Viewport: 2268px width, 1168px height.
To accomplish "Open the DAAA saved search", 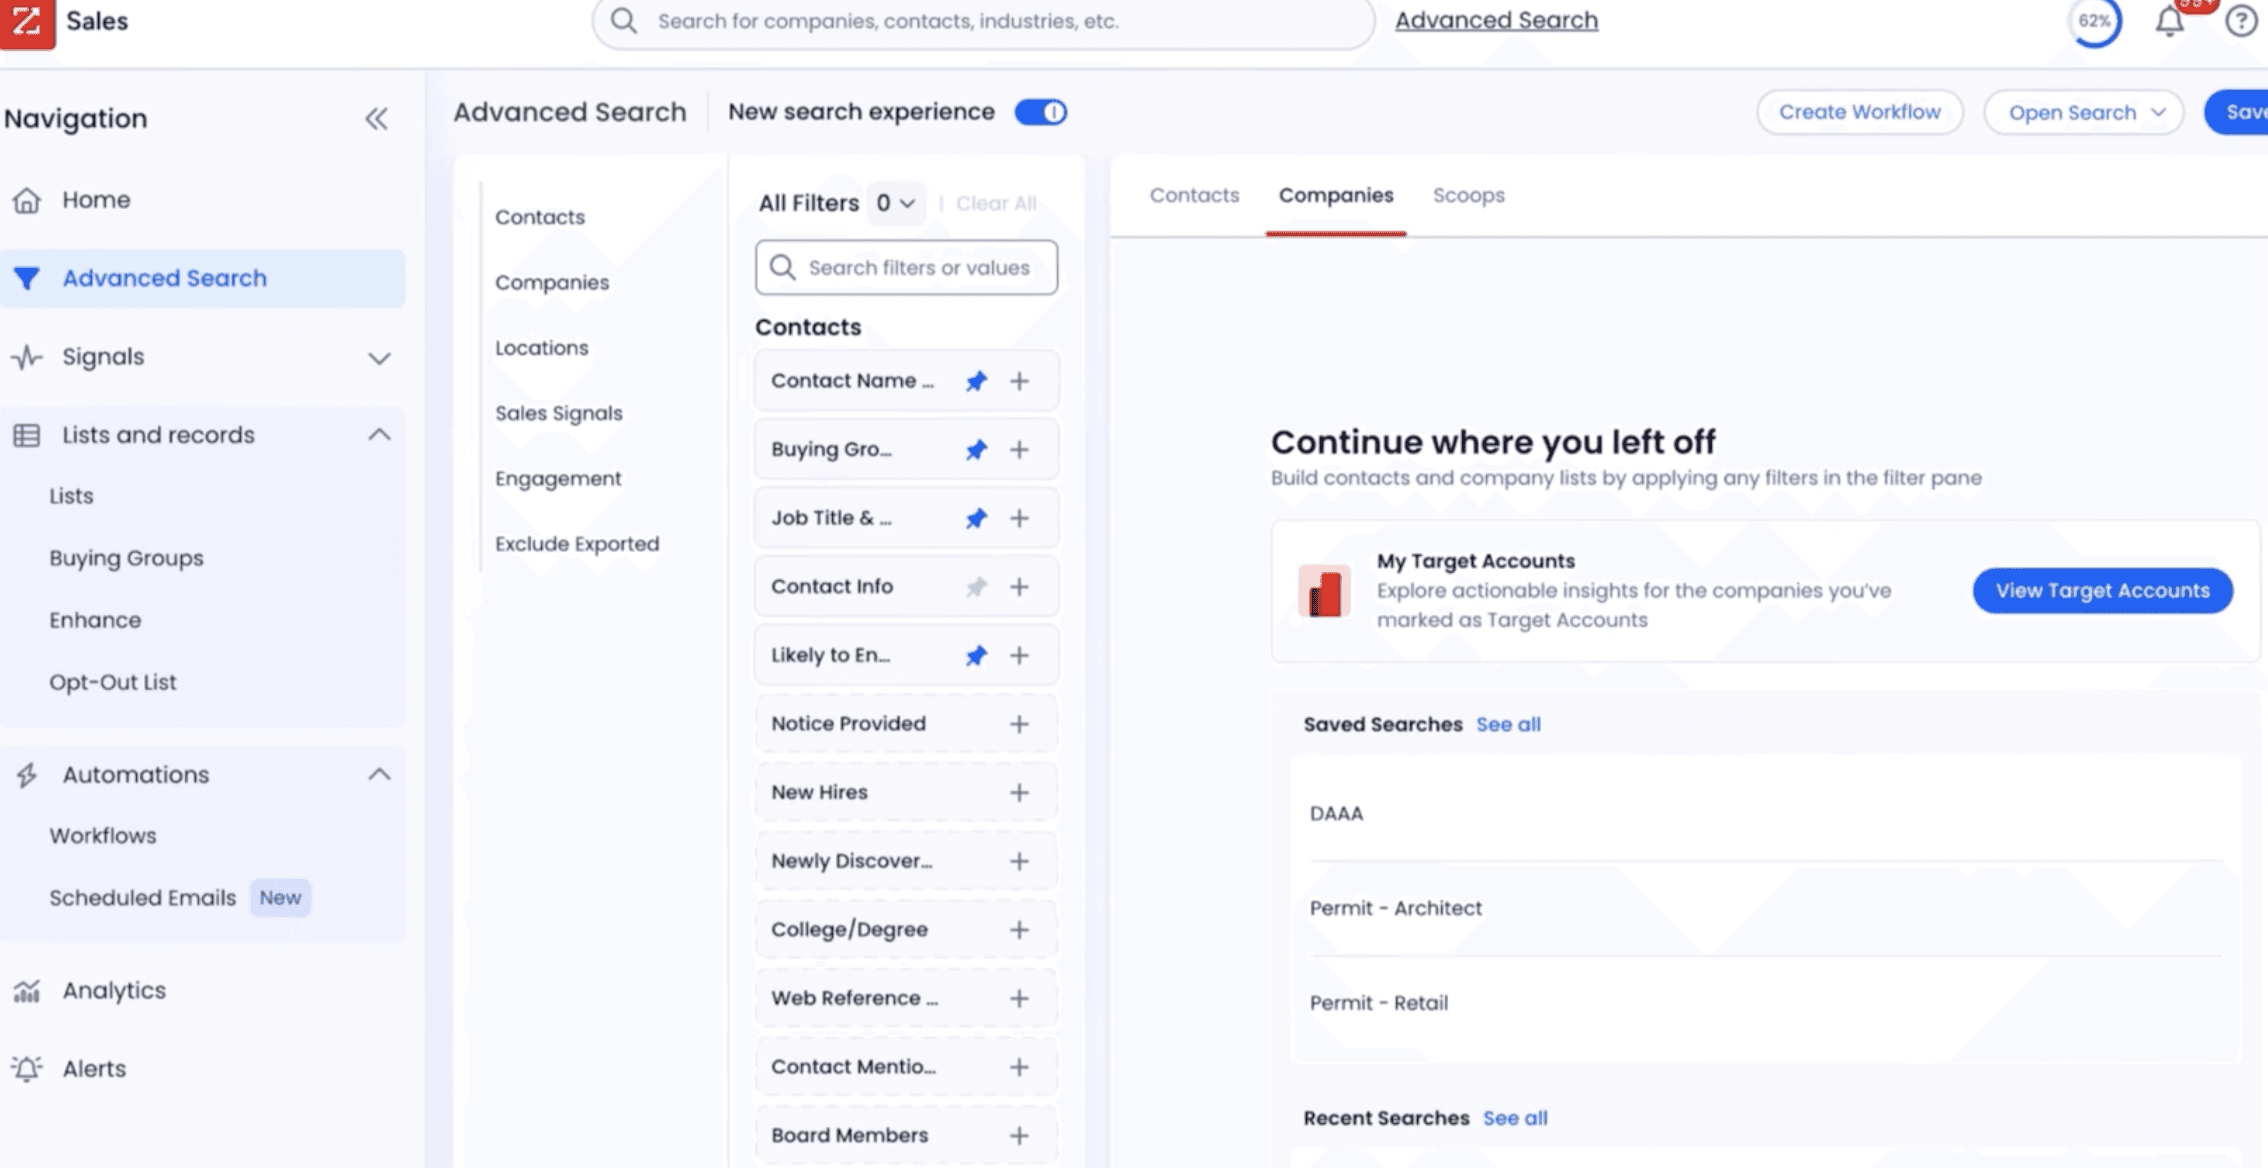I will (1765, 814).
